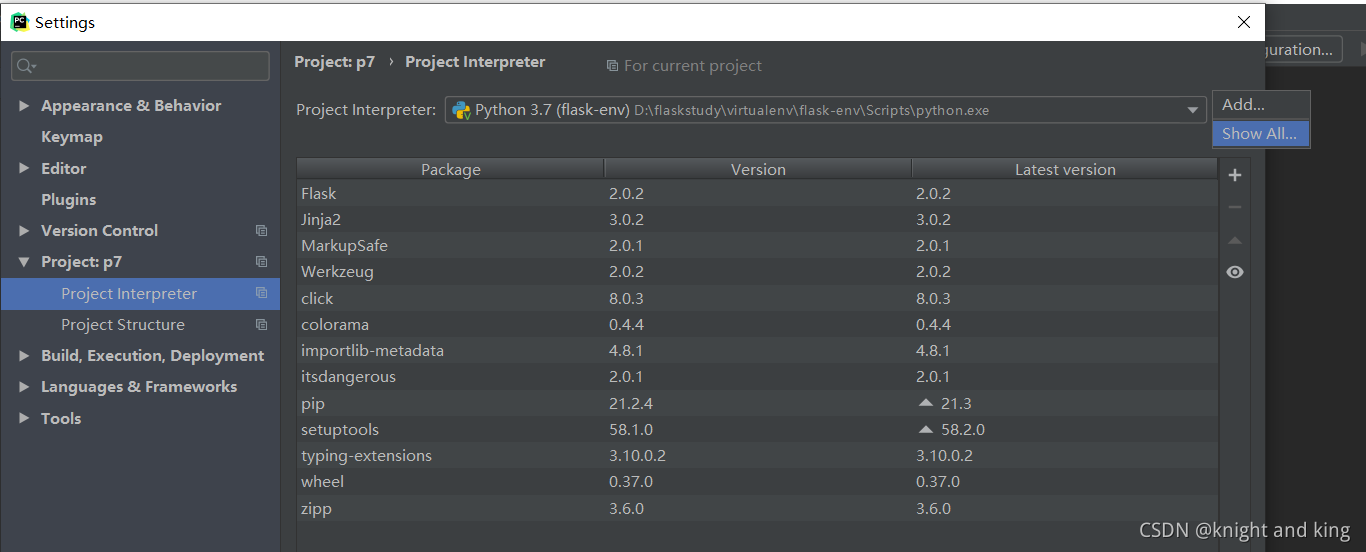The height and width of the screenshot is (552, 1366).
Task: Expand Appearance & Behavior section
Action: [24, 106]
